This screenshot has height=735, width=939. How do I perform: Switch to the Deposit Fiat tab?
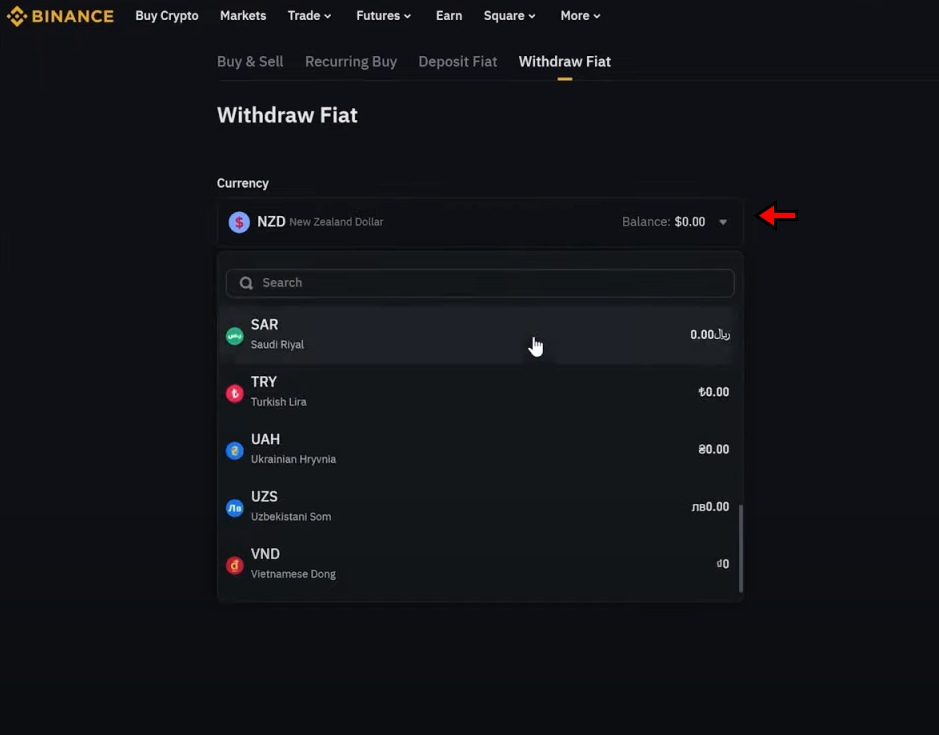point(458,61)
